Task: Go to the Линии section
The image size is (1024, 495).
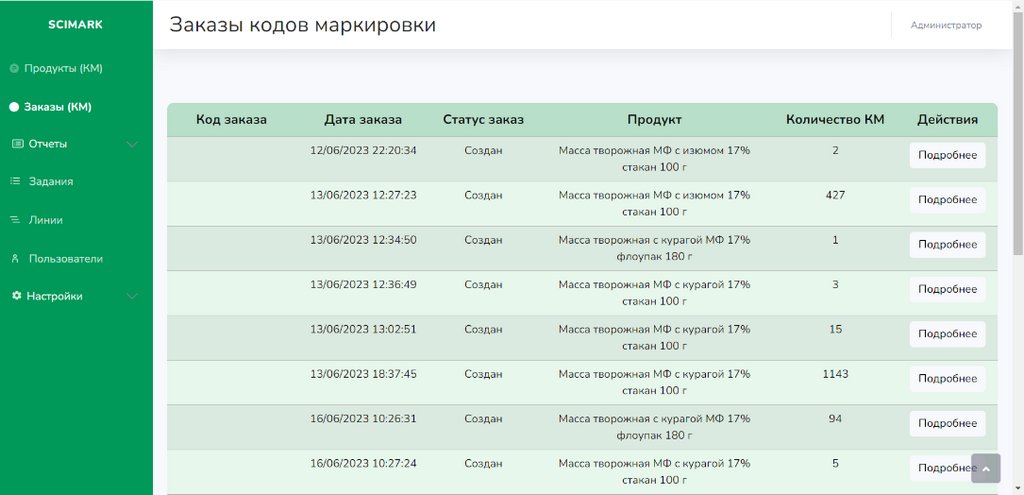Action: pyautogui.click(x=46, y=221)
